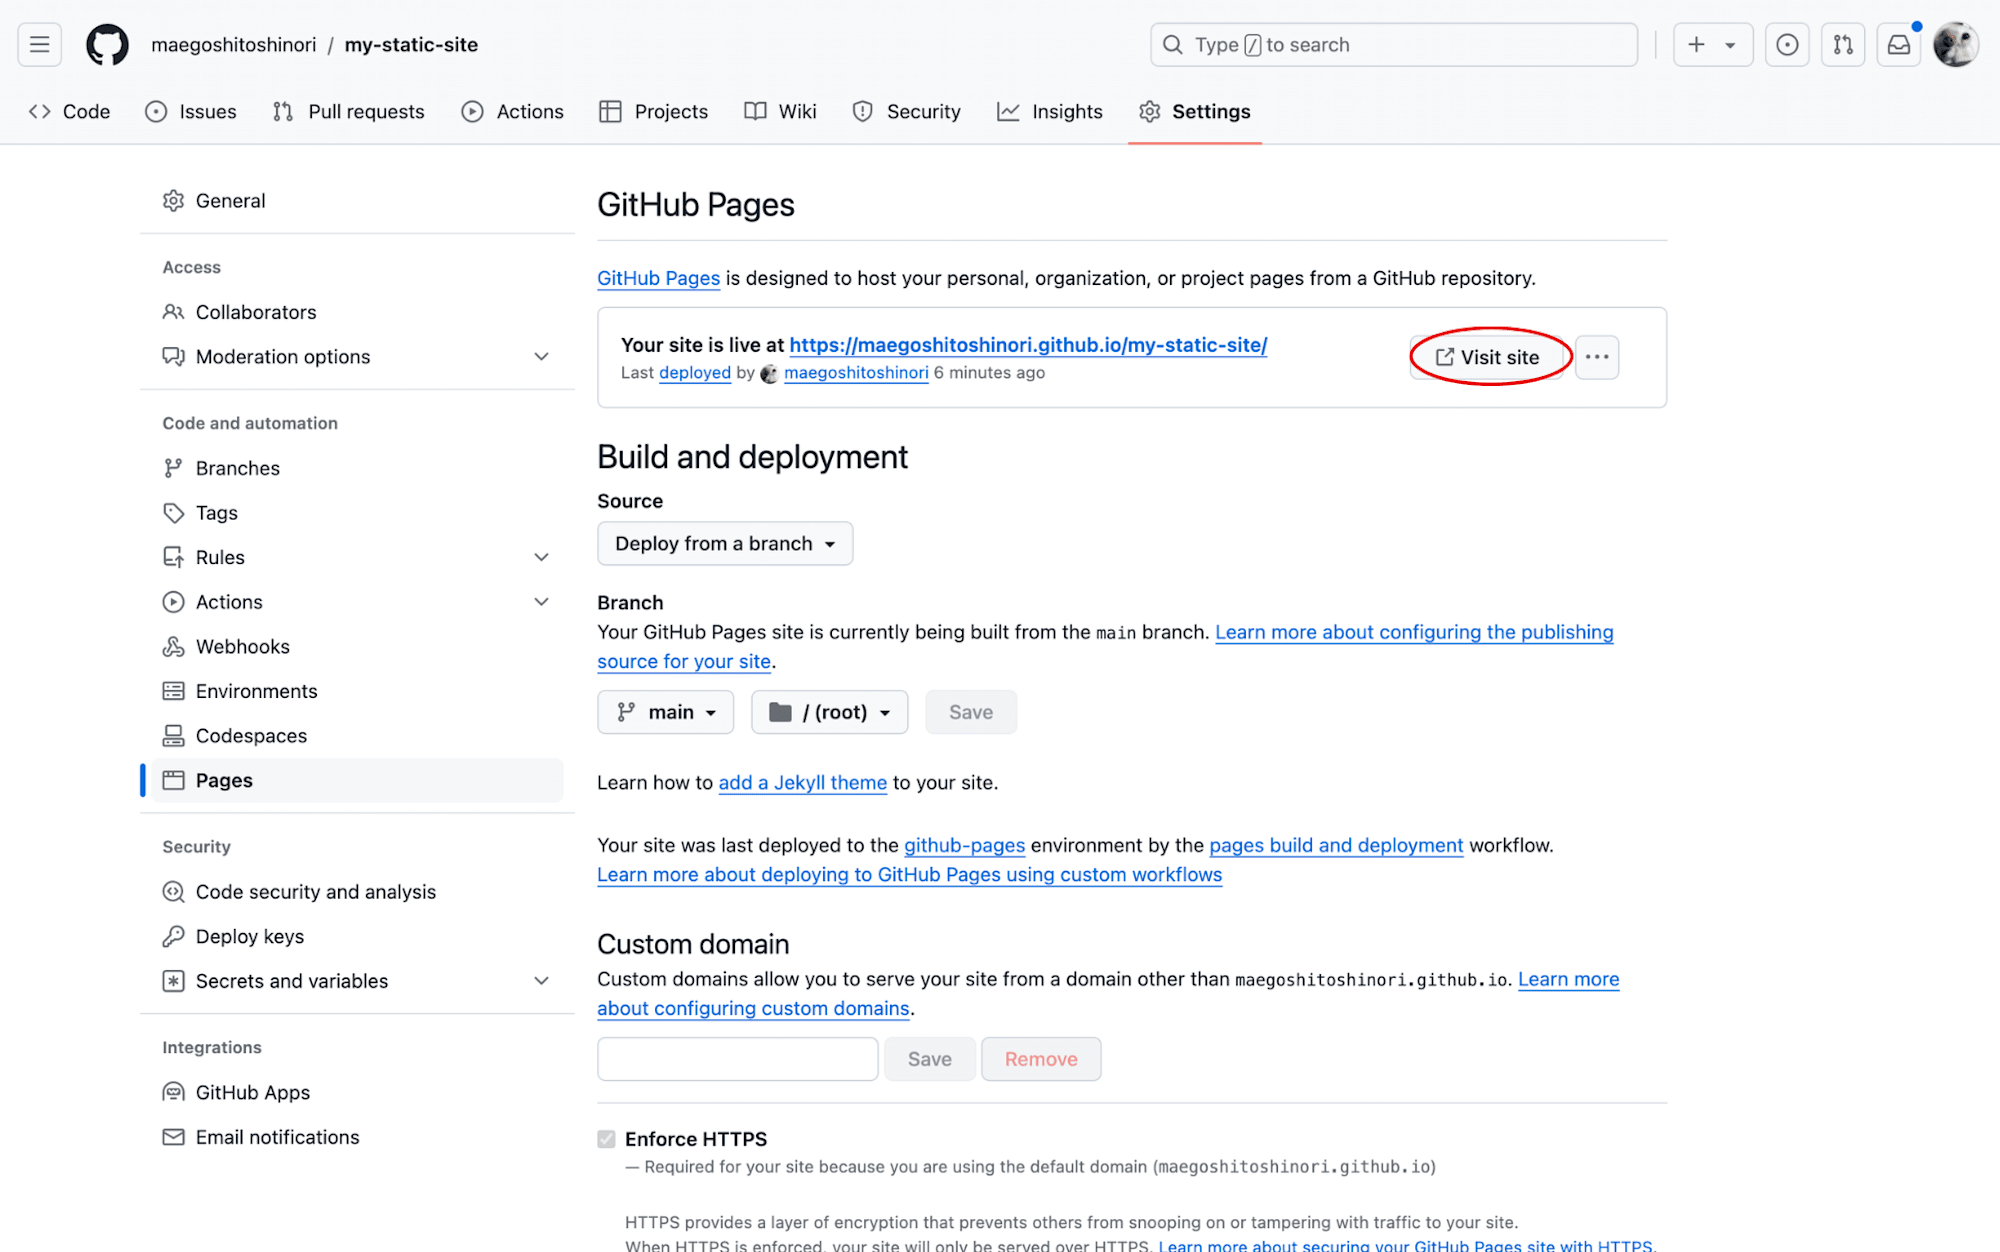Screen dimensions: 2000x1252
Task: Open the user avatar menu
Action: (1955, 45)
